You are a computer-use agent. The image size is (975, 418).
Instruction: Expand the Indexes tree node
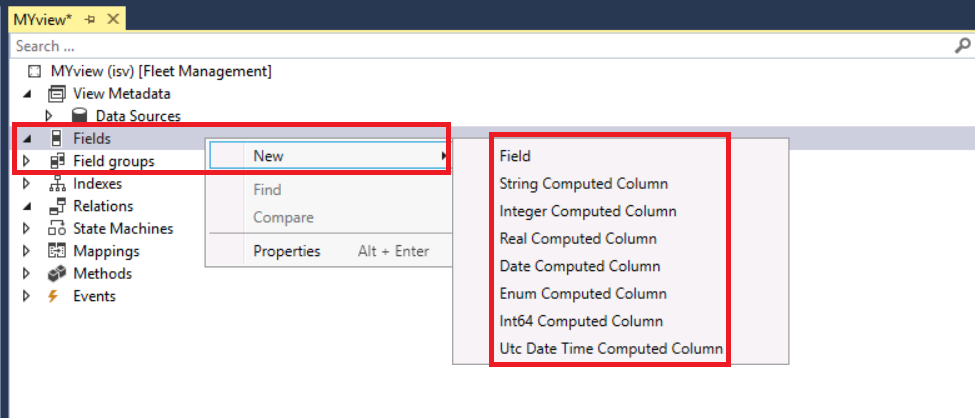27,184
